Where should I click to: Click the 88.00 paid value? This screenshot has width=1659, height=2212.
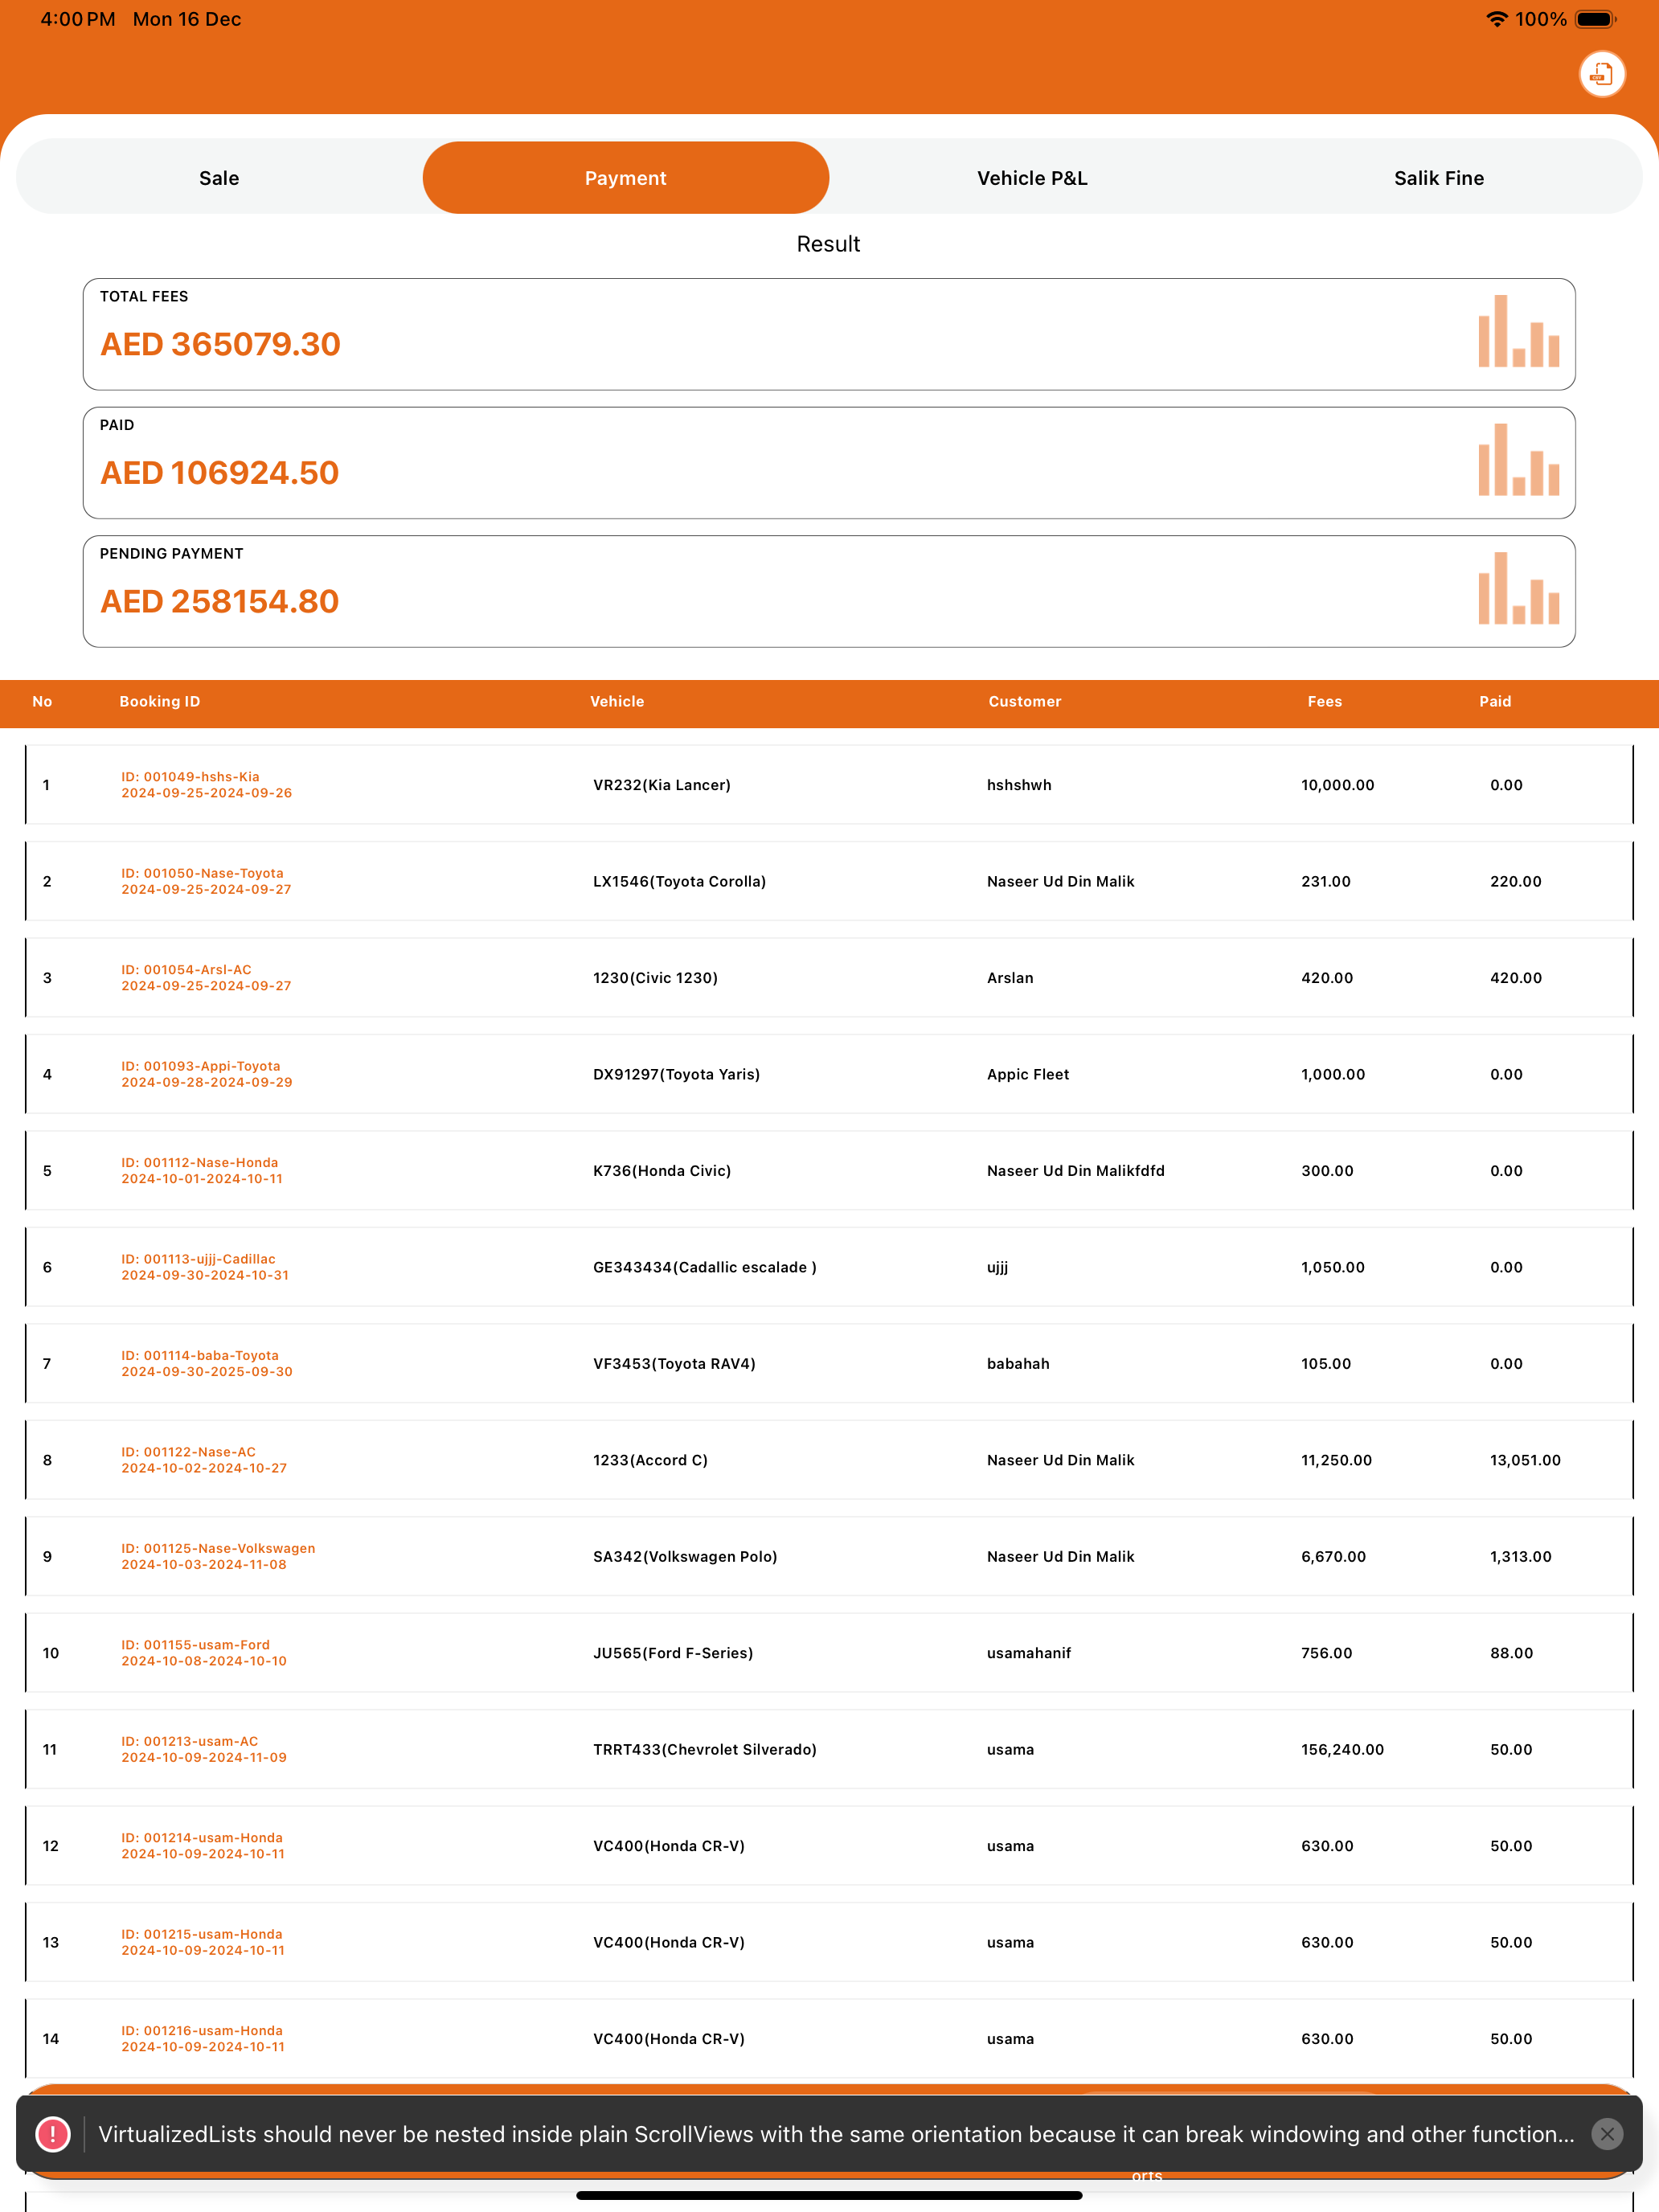[x=1511, y=1653]
